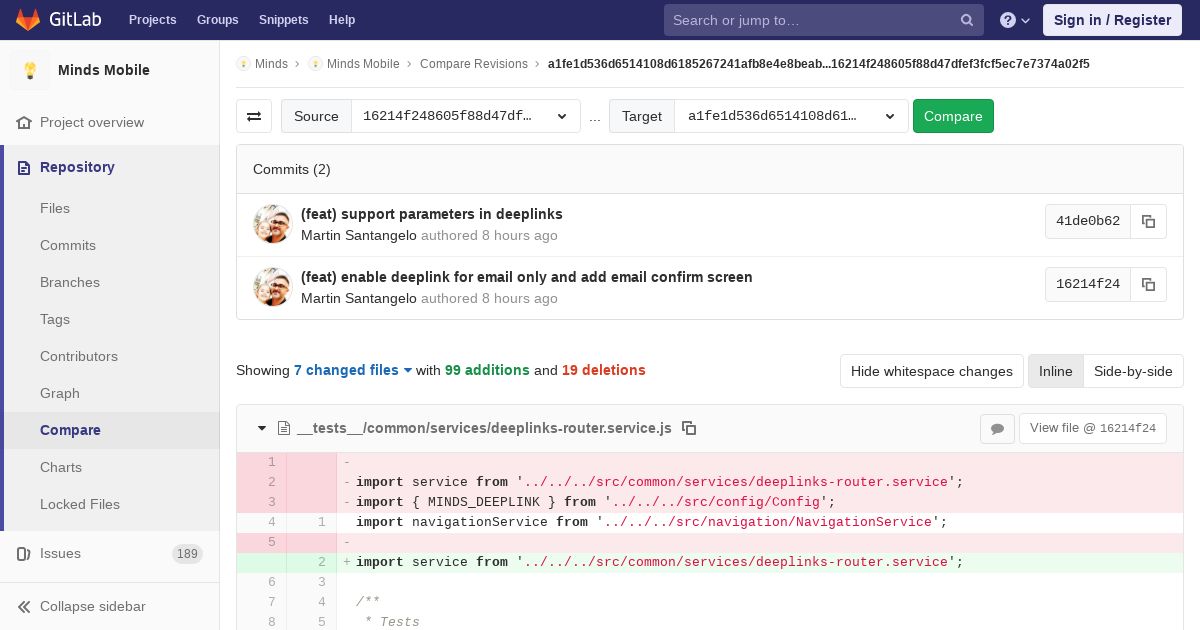Image resolution: width=1200 pixels, height=630 pixels.
Task: Toggle comments for this file
Action: coord(997,429)
